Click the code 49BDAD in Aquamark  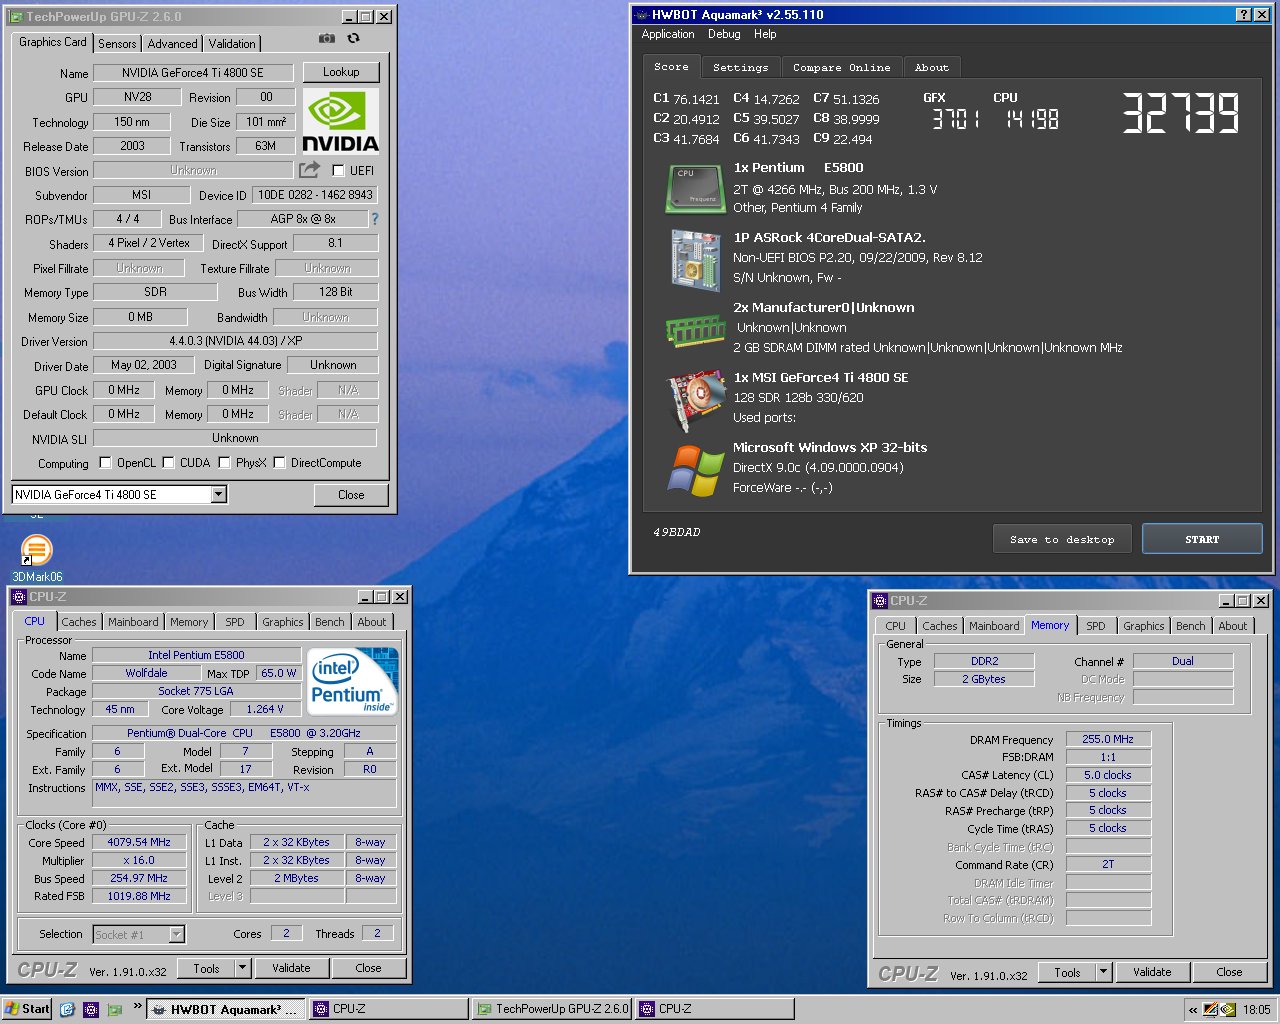[x=677, y=532]
